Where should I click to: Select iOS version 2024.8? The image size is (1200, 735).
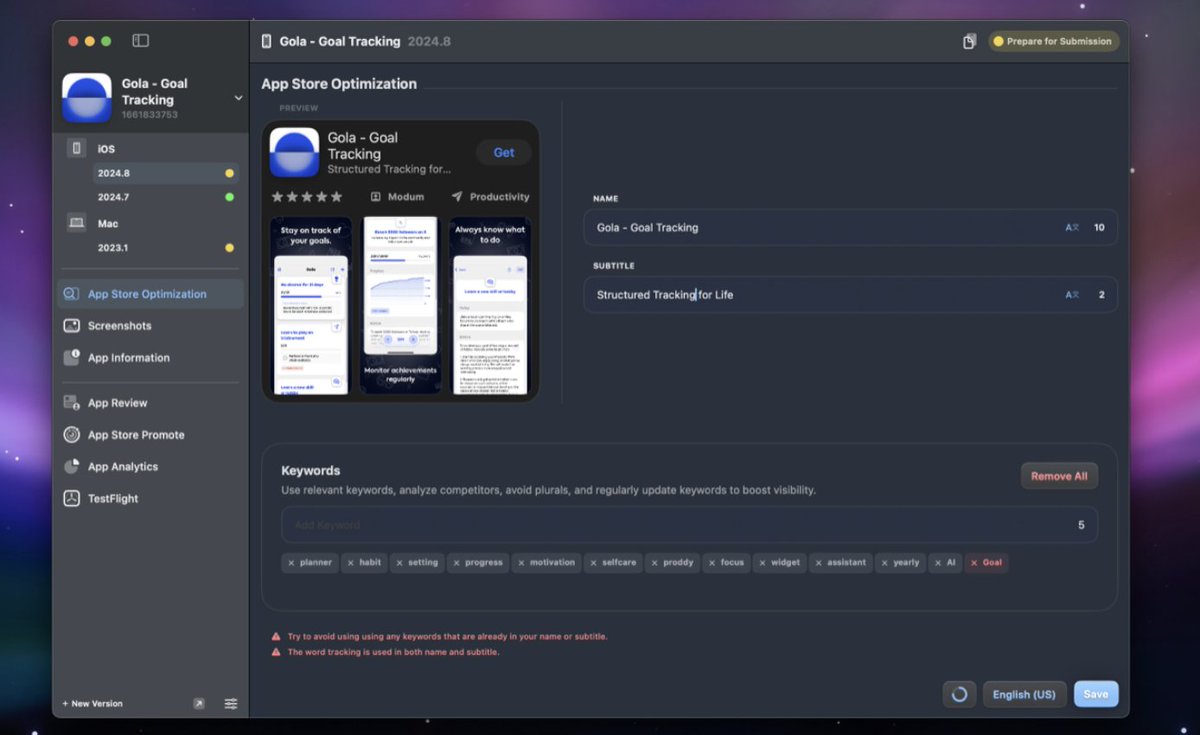(x=166, y=173)
